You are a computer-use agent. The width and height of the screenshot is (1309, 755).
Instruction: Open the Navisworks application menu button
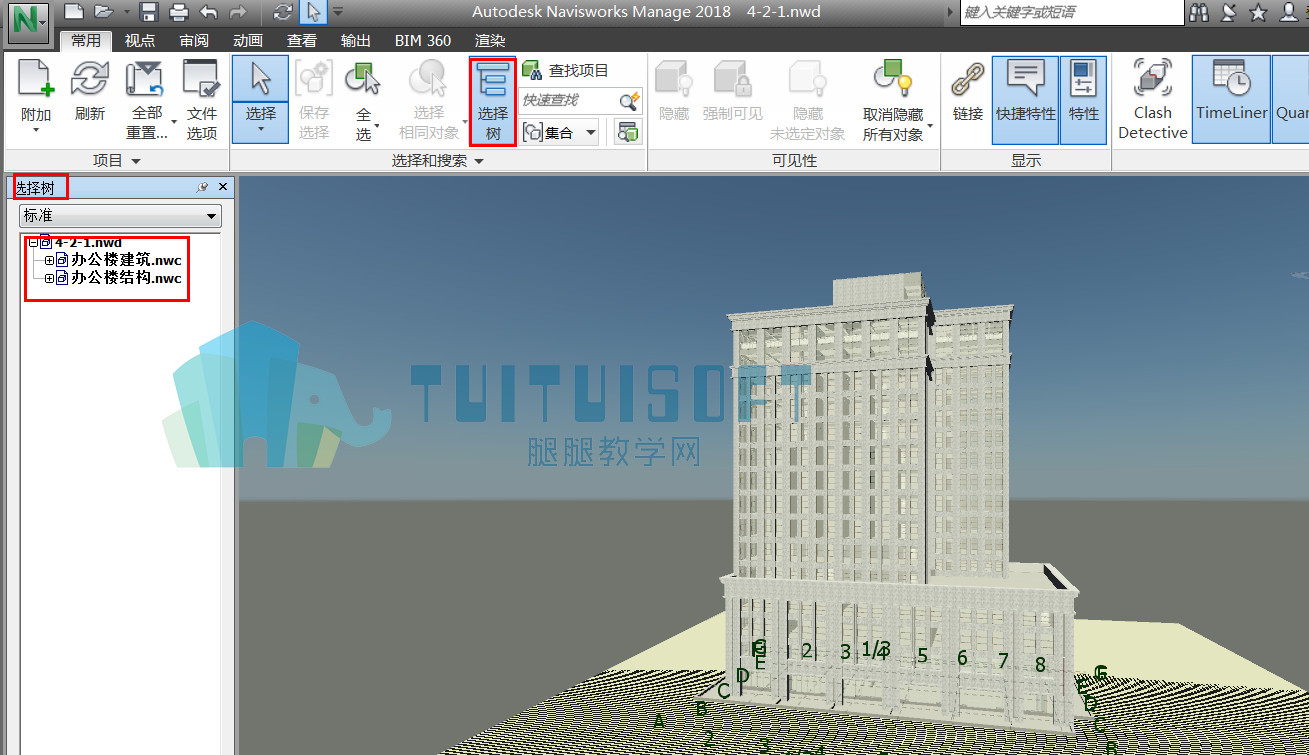pos(27,23)
